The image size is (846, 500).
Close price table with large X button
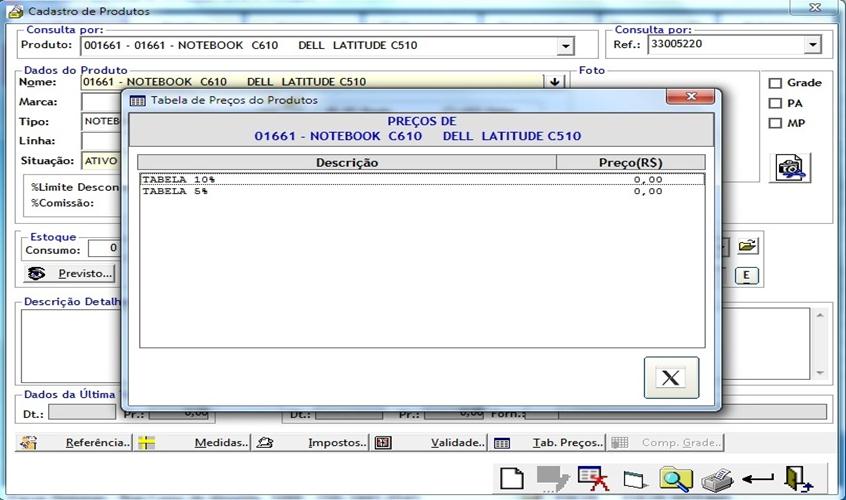coord(671,378)
